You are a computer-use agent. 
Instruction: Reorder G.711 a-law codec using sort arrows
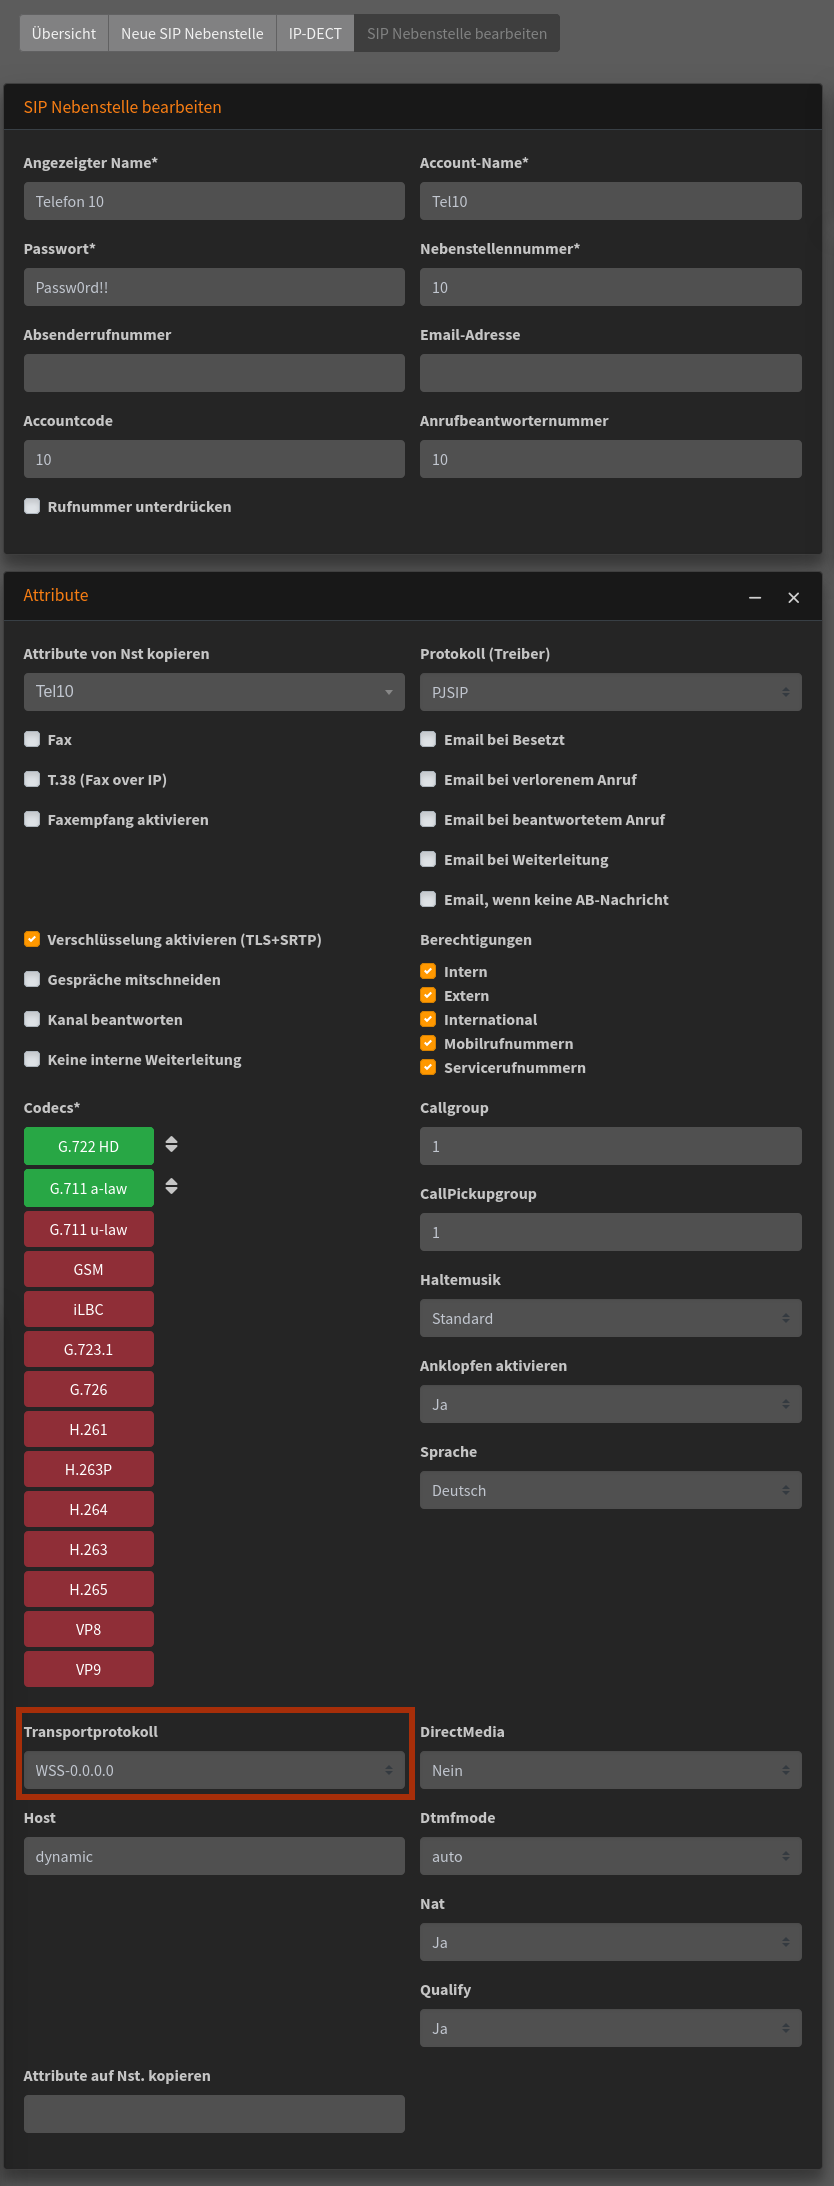(x=172, y=1187)
